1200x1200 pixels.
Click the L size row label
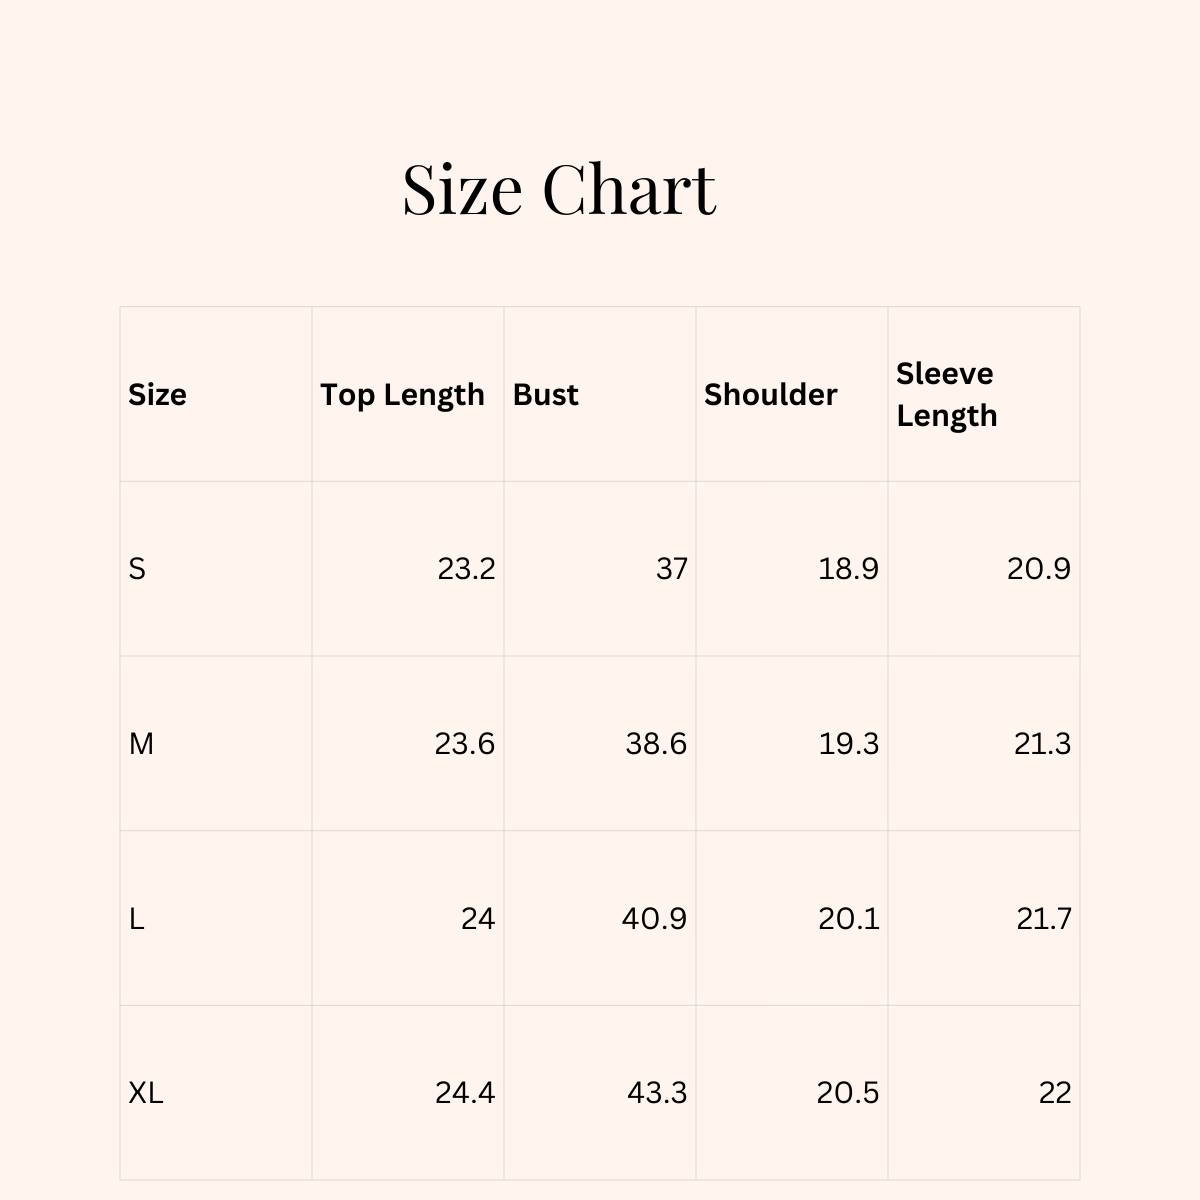pos(137,918)
